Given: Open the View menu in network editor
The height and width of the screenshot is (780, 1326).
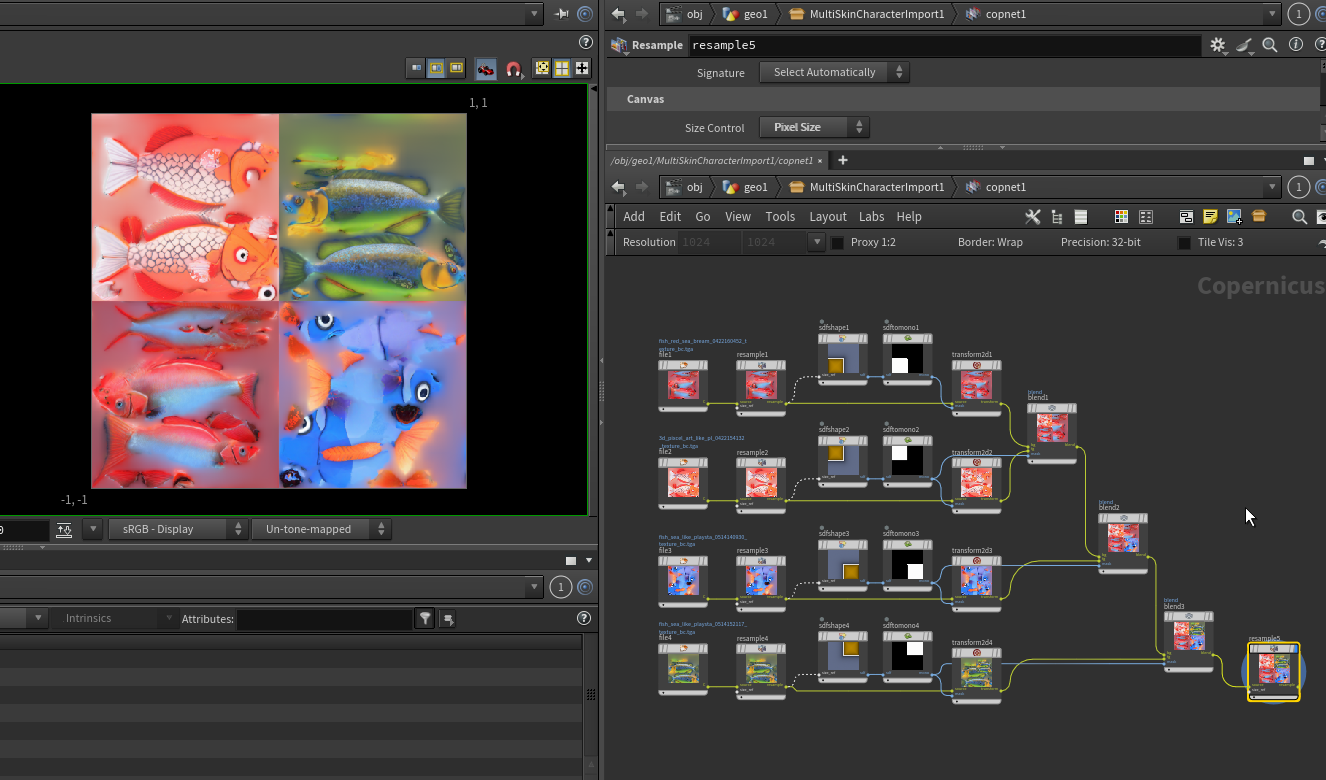Looking at the screenshot, I should click(738, 217).
